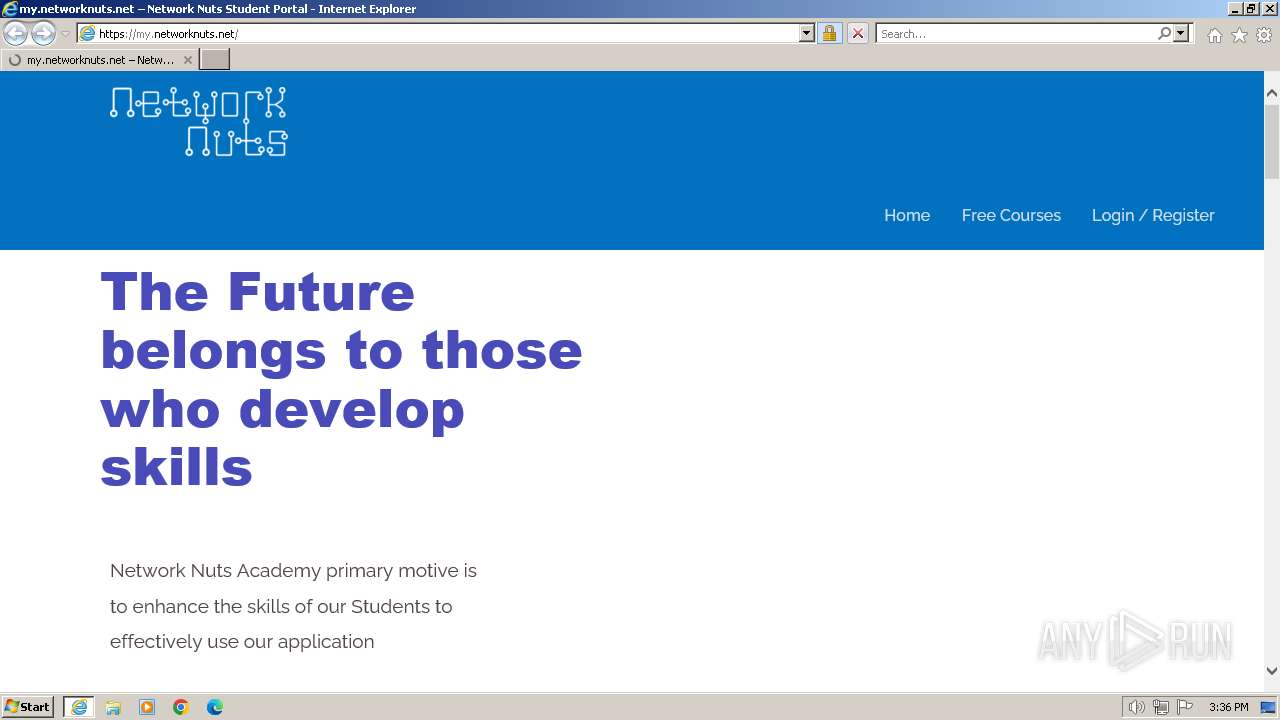This screenshot has width=1280, height=720.
Task: Open the media player taskbar icon
Action: (147, 707)
